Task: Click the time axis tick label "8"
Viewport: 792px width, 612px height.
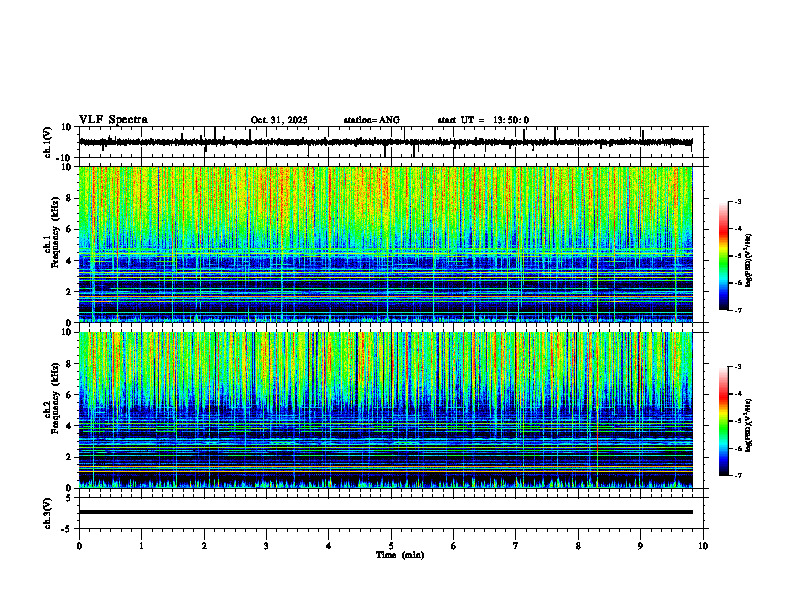Action: coord(578,546)
